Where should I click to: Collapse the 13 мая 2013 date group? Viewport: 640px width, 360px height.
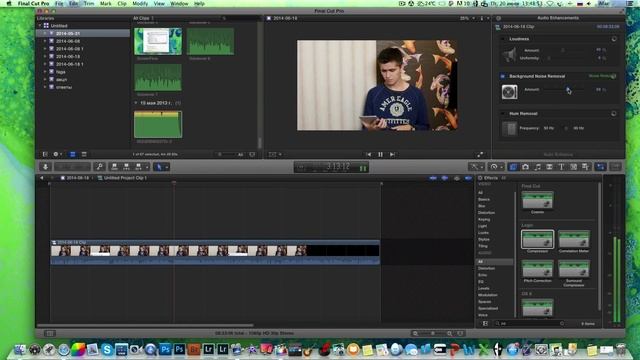[x=136, y=103]
